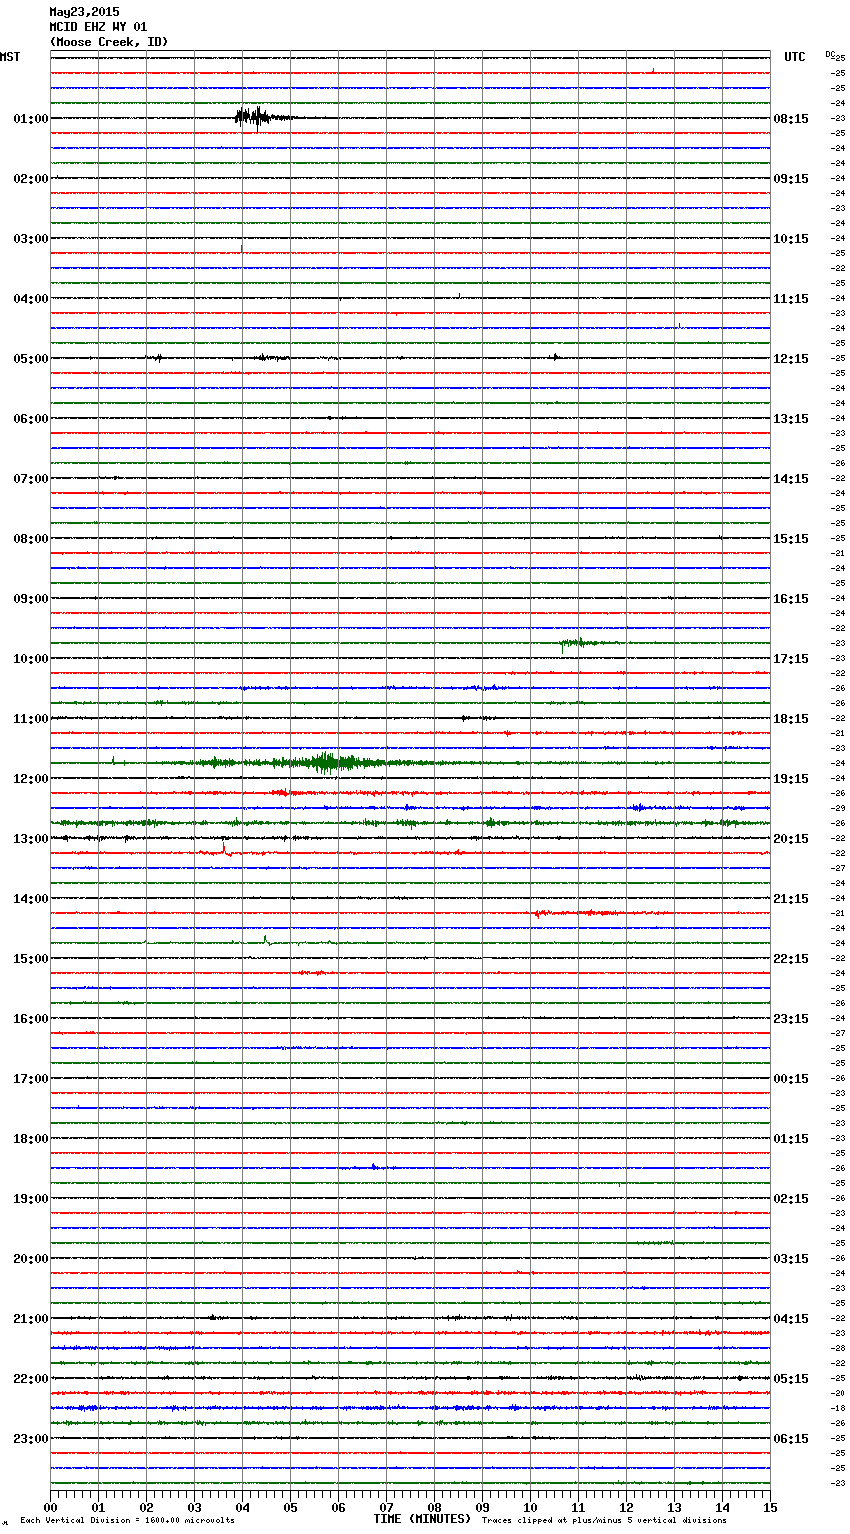The height and width of the screenshot is (1534, 850).
Task: Click the 06:15 UTC time label
Action: (791, 1439)
